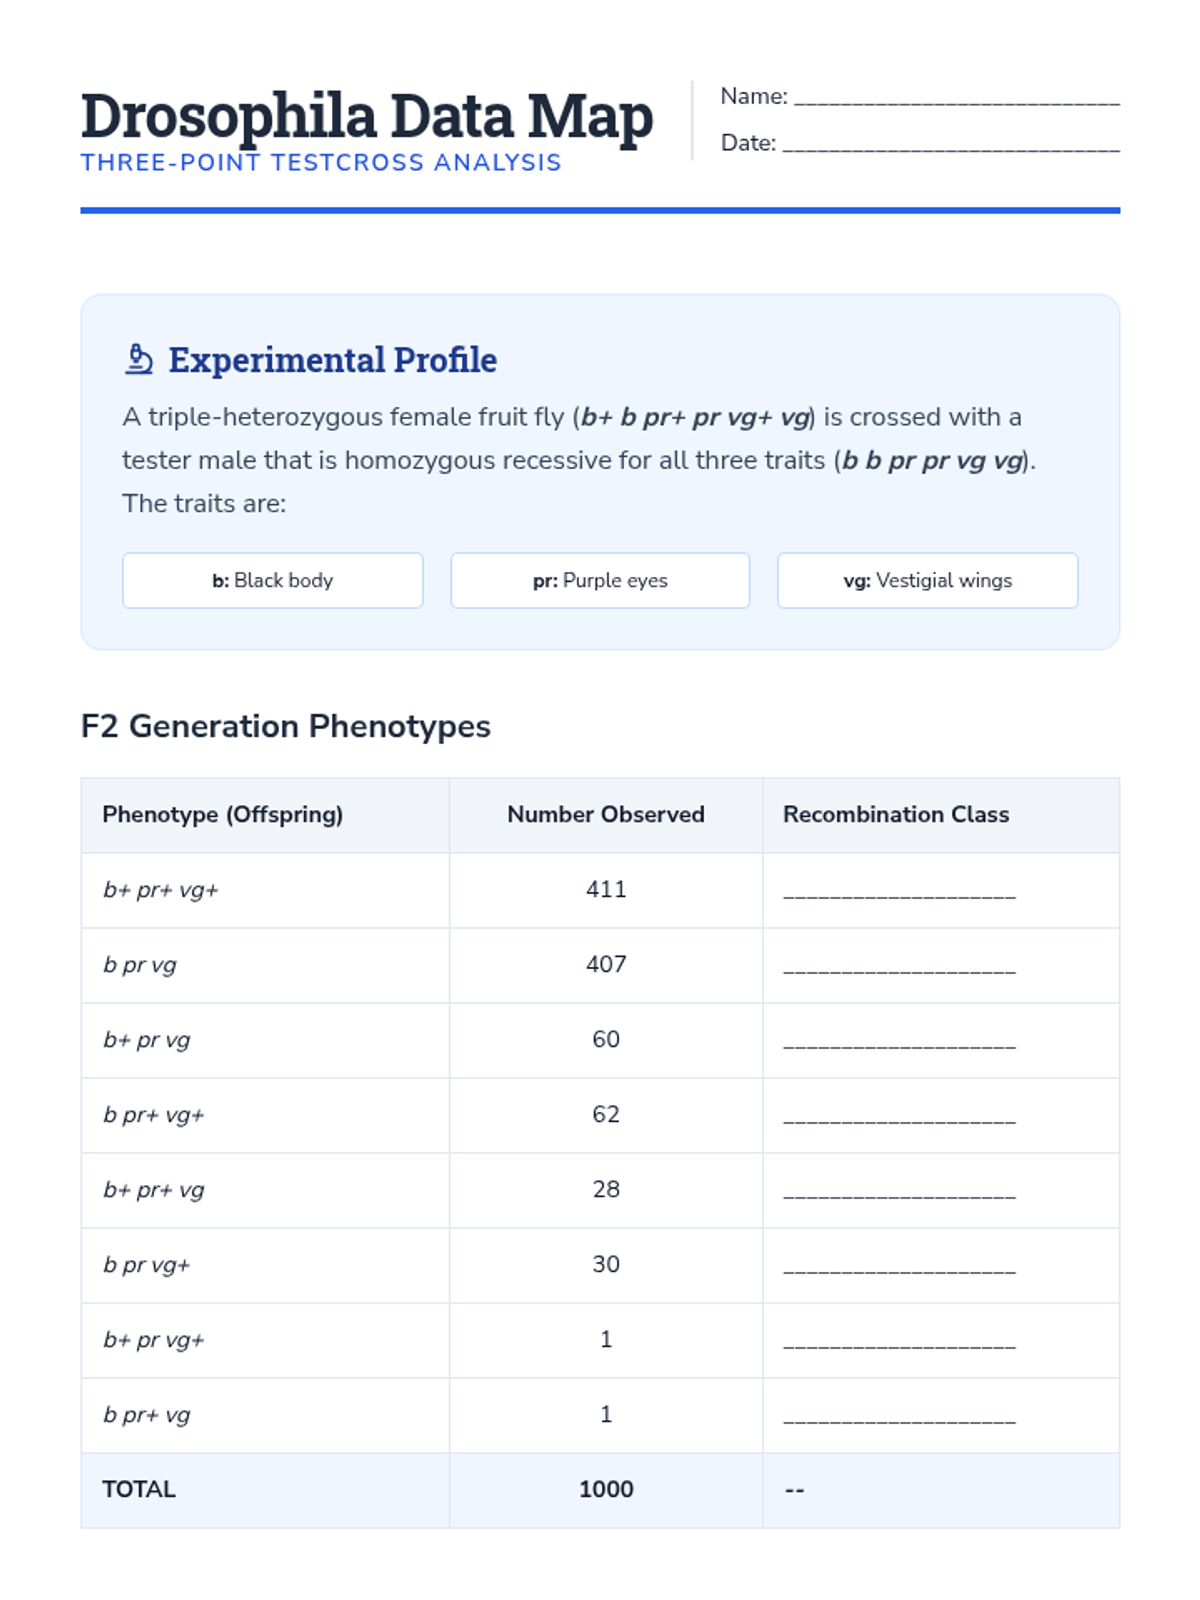Select the Black body trait box
This screenshot has width=1200, height=1600.
click(x=272, y=581)
